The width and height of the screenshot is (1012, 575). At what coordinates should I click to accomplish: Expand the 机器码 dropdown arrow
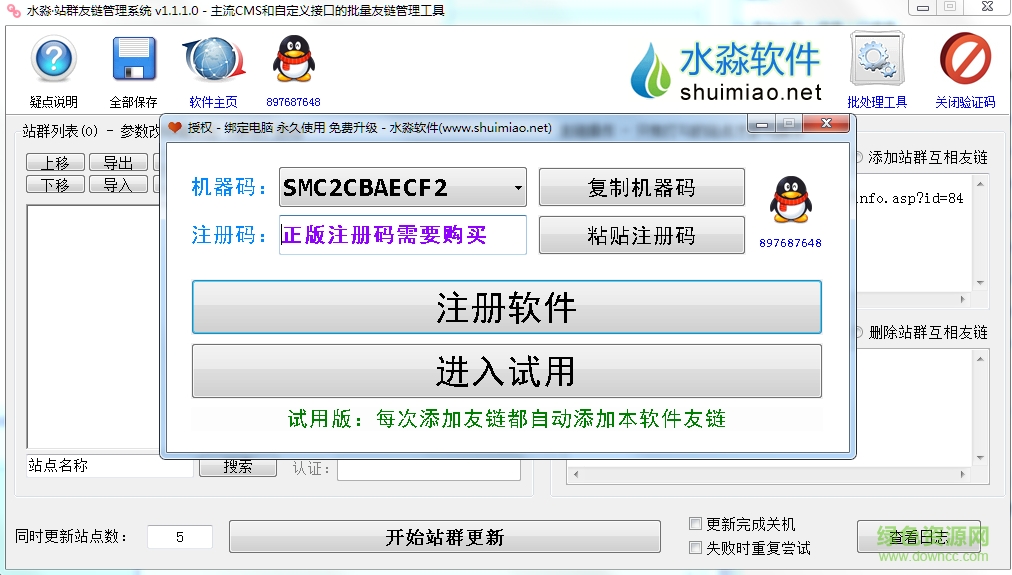518,188
